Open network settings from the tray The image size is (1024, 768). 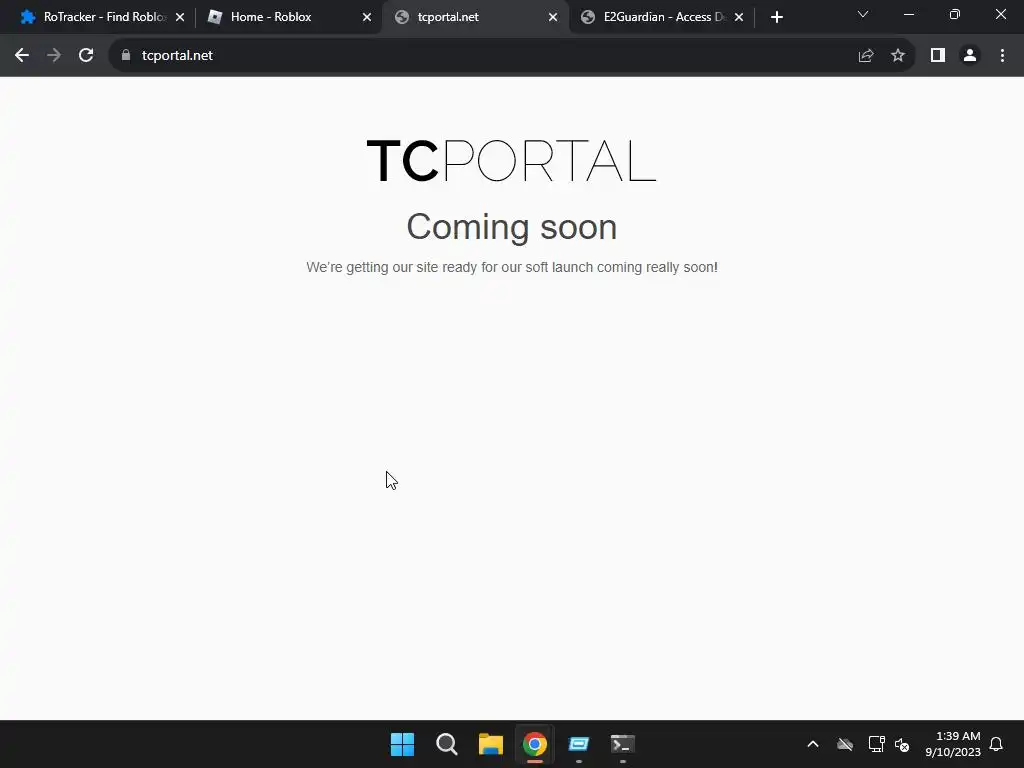point(876,744)
